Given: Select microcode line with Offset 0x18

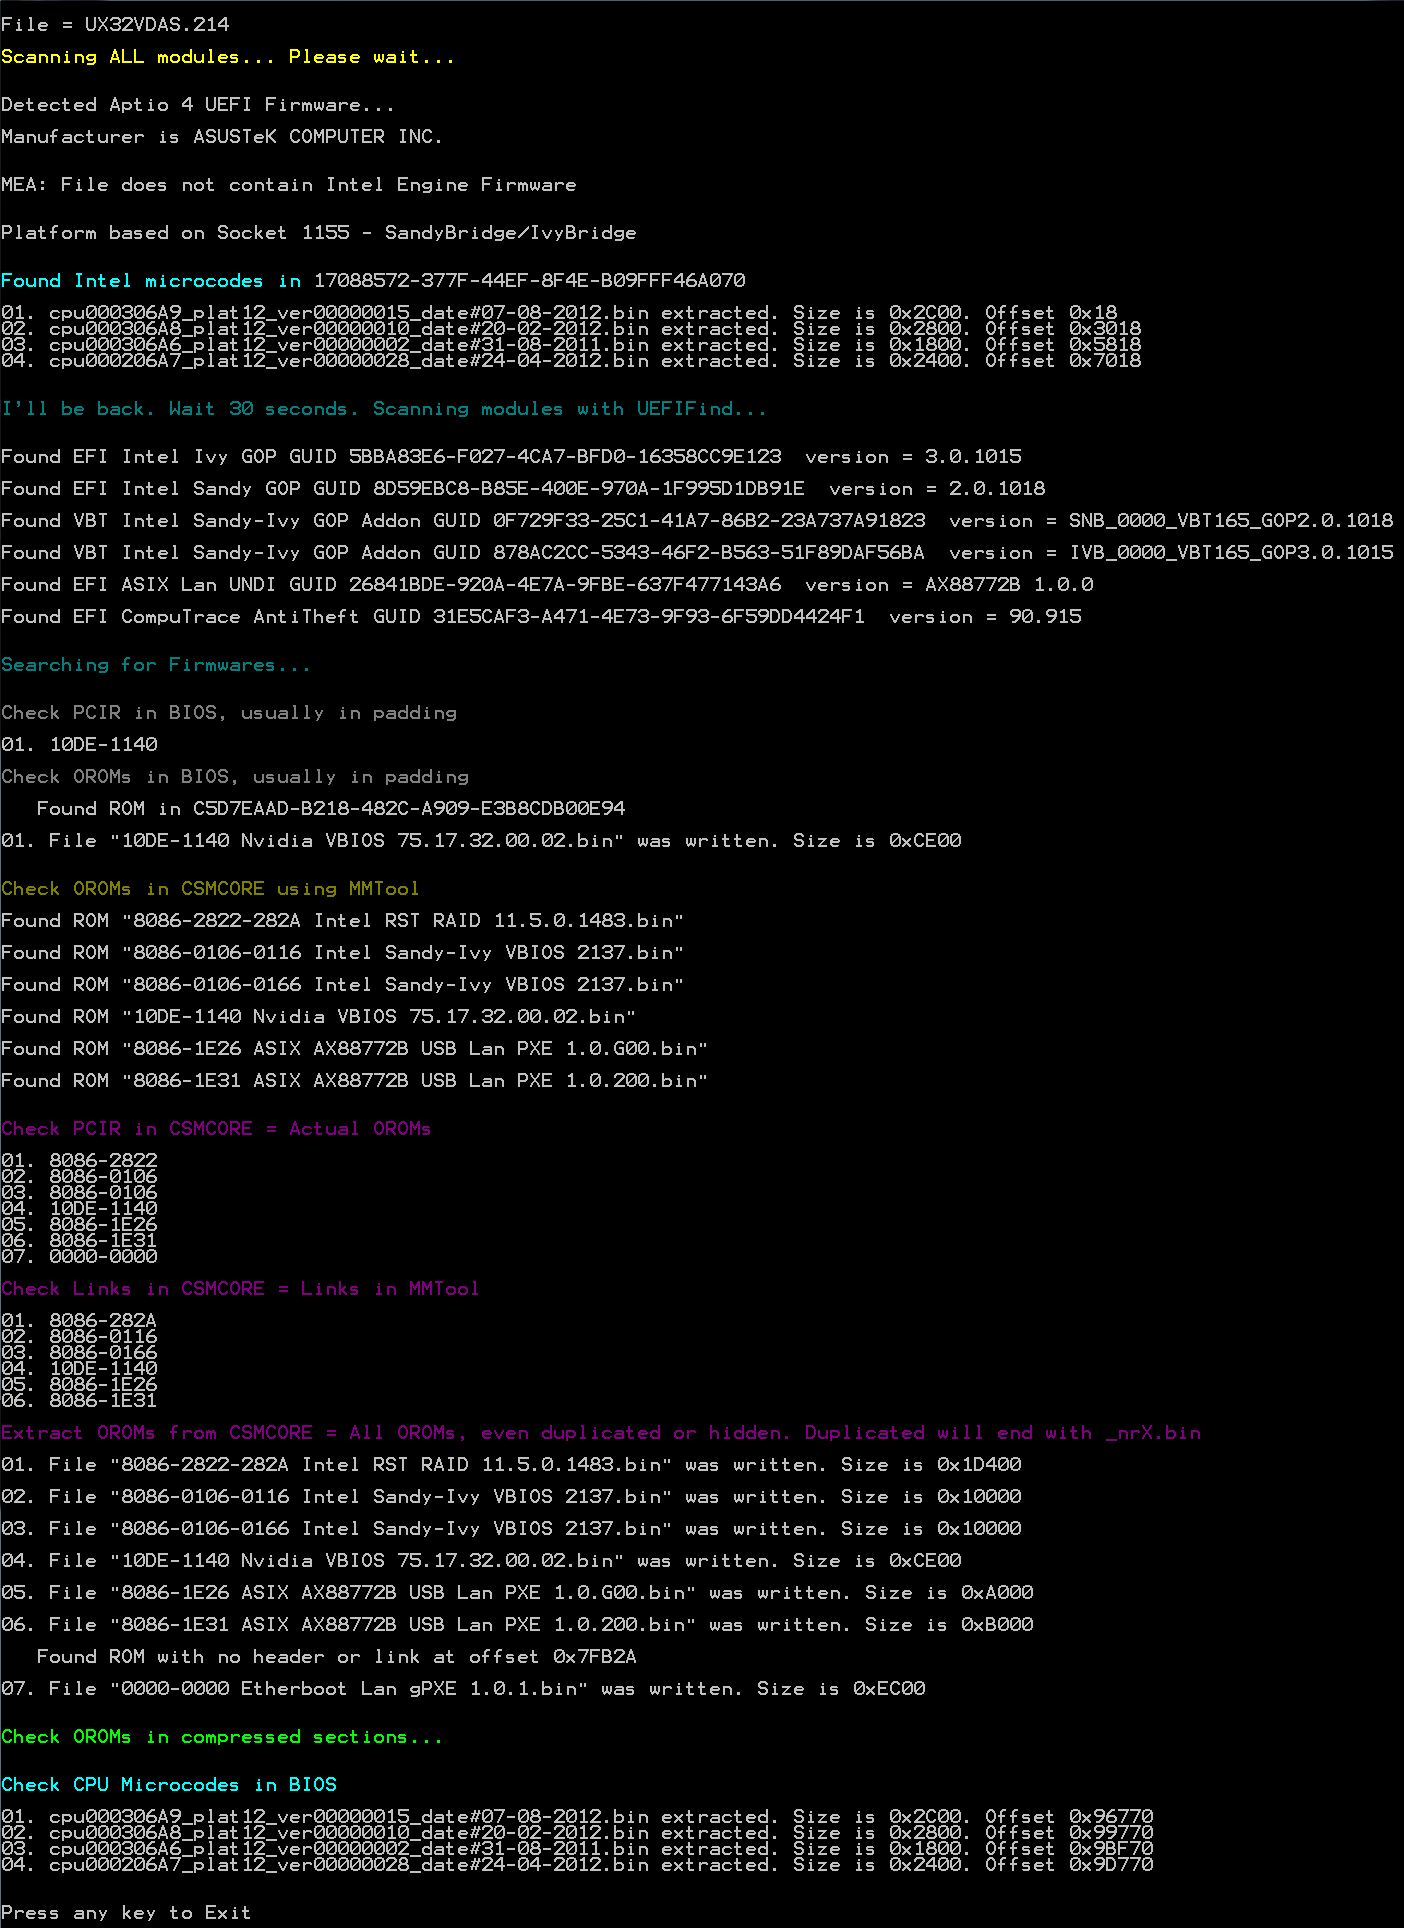Looking at the screenshot, I should 559,312.
